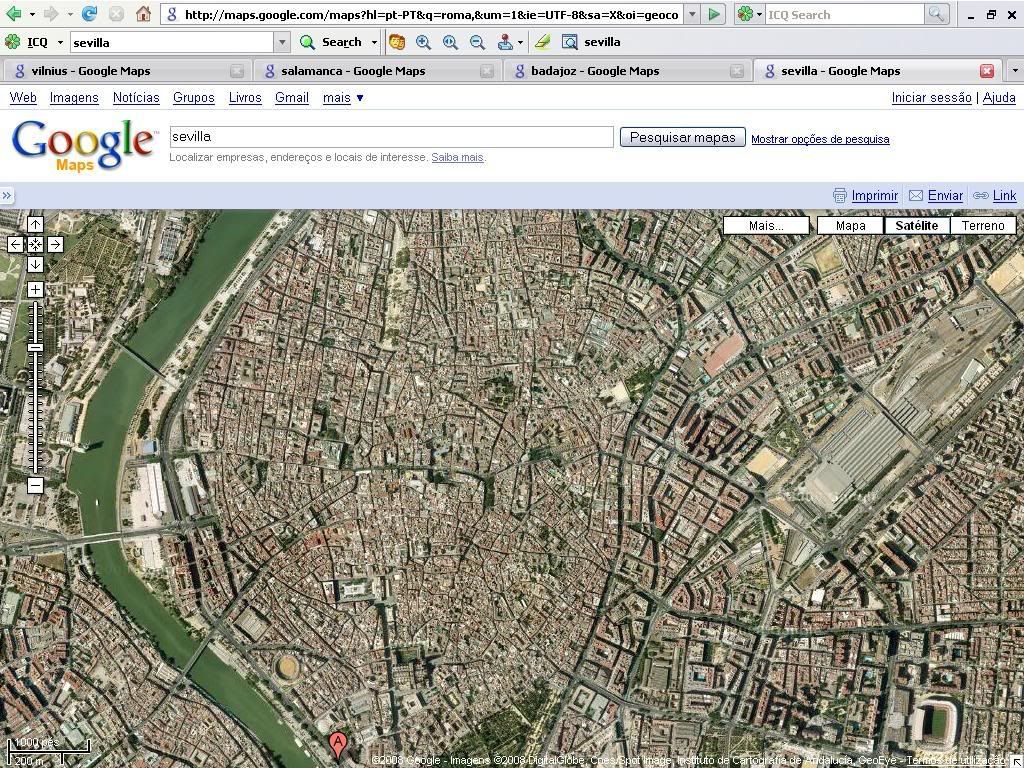The image size is (1024, 768).
Task: Expand the 'mais' Google services menu
Action: (x=343, y=97)
